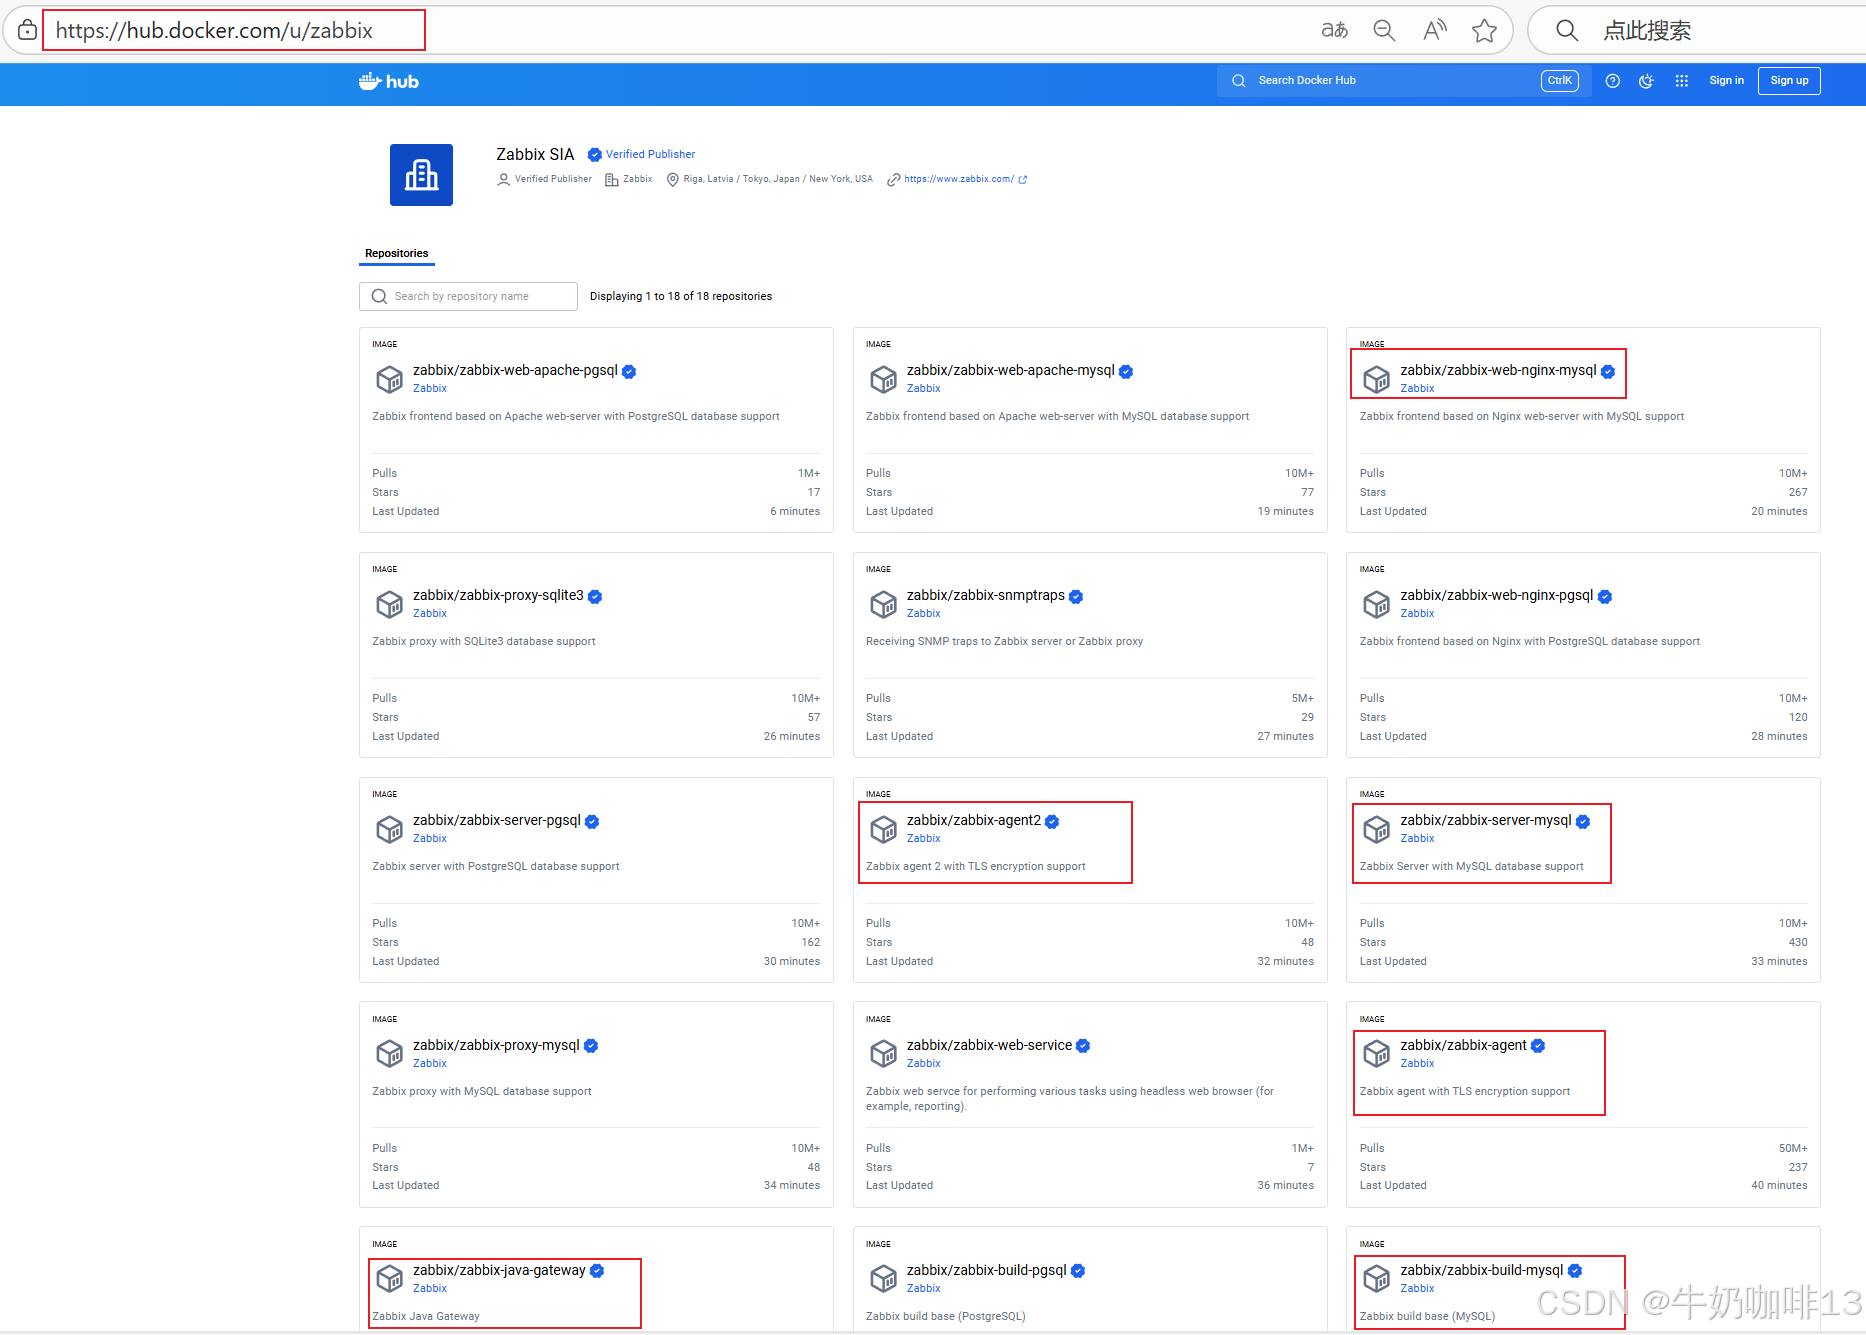Click the browser read aloud icon

[x=1435, y=30]
